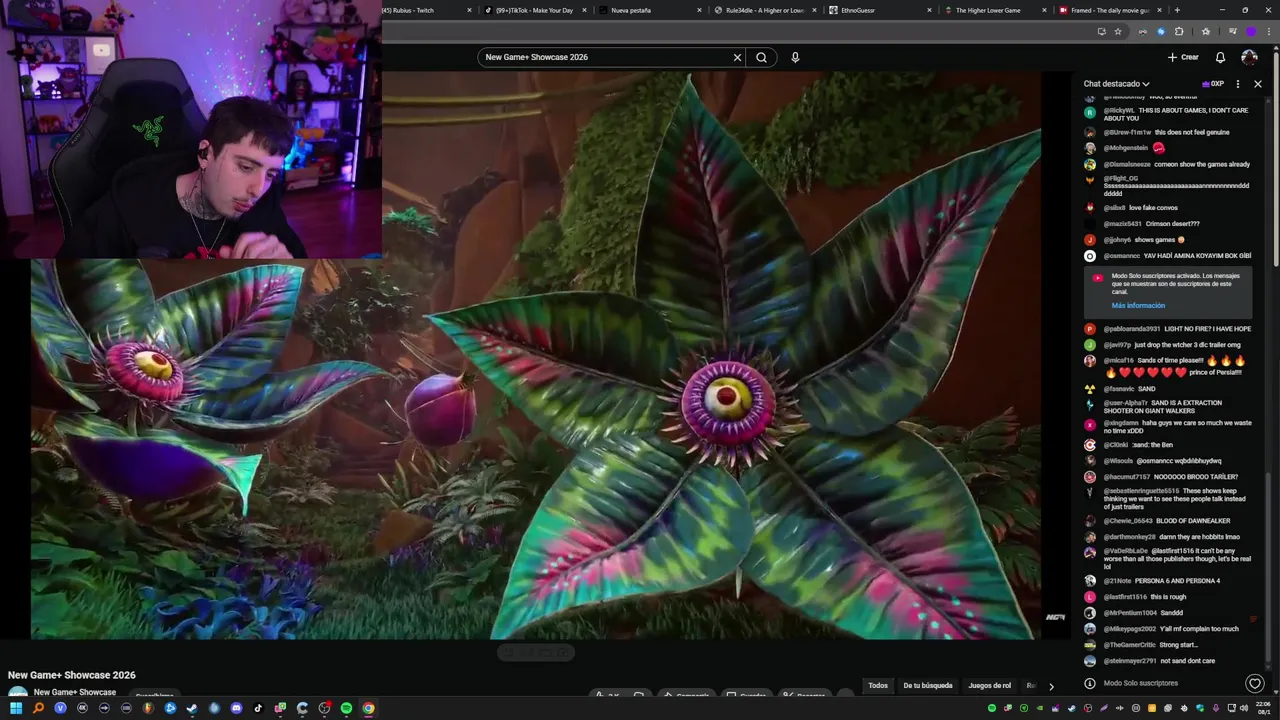Open Steam from the taskbar
The image size is (1280, 720).
[x=192, y=708]
